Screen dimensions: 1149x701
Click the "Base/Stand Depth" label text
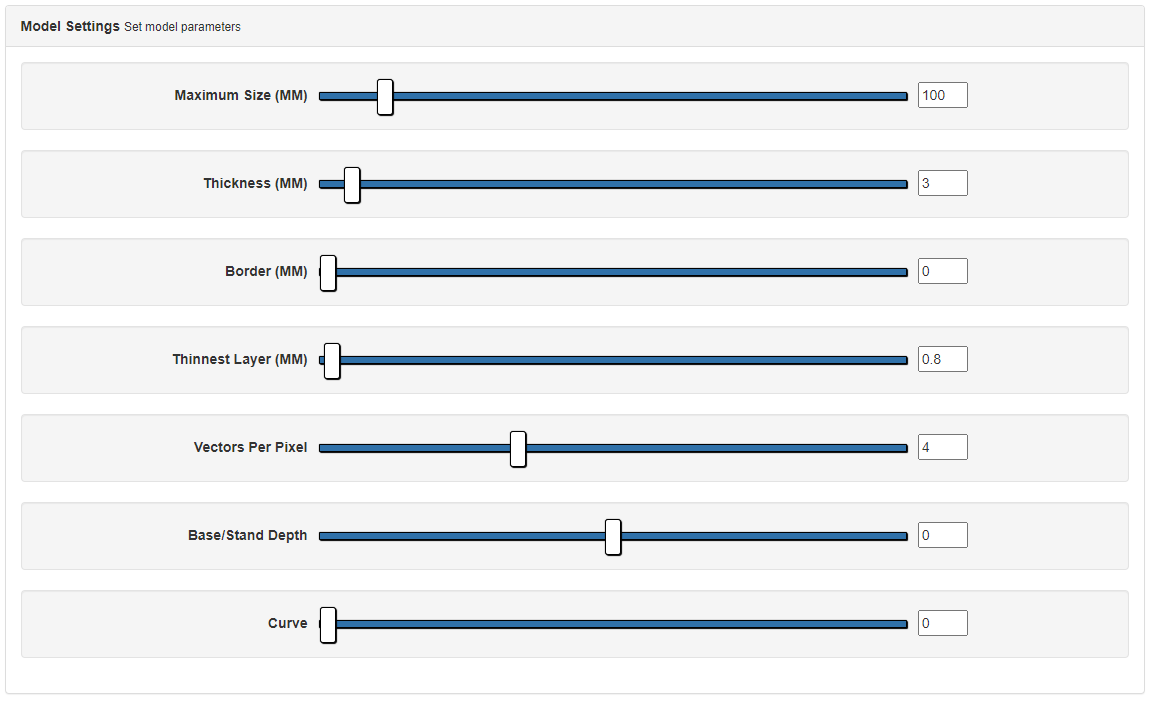point(247,536)
